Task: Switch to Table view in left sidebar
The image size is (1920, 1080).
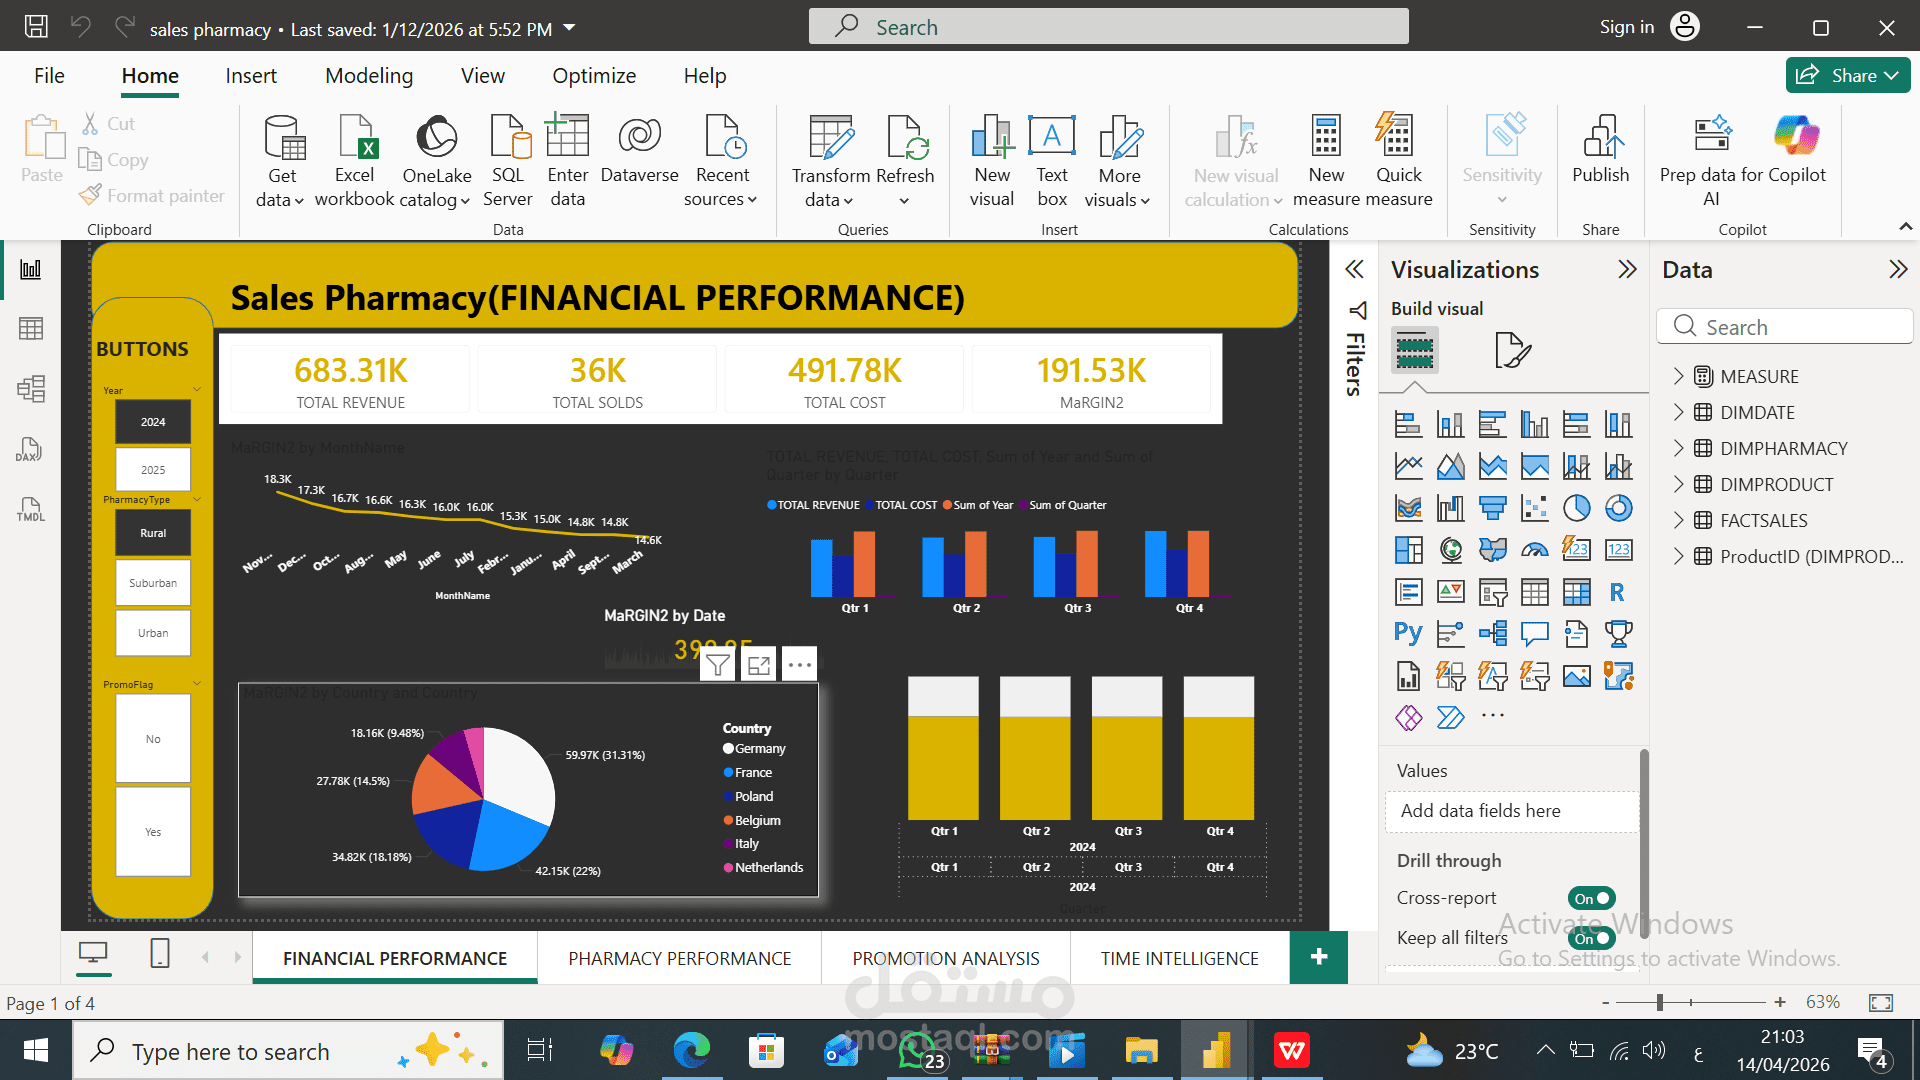Action: click(31, 329)
